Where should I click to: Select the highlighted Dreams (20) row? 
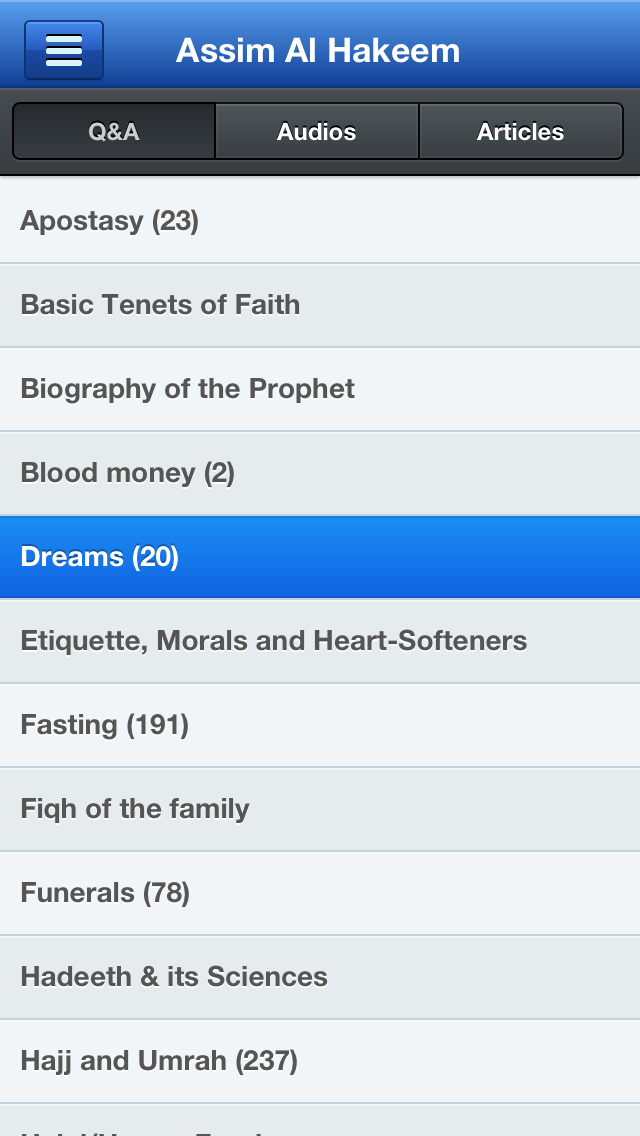[320, 557]
